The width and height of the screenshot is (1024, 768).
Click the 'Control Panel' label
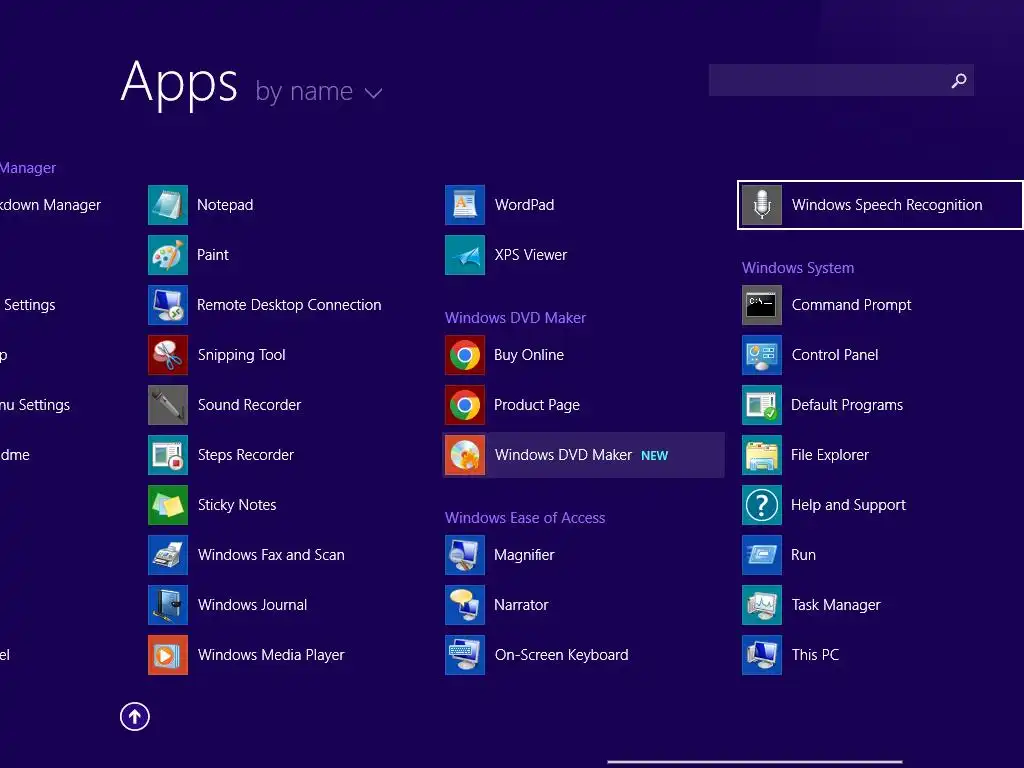835,355
